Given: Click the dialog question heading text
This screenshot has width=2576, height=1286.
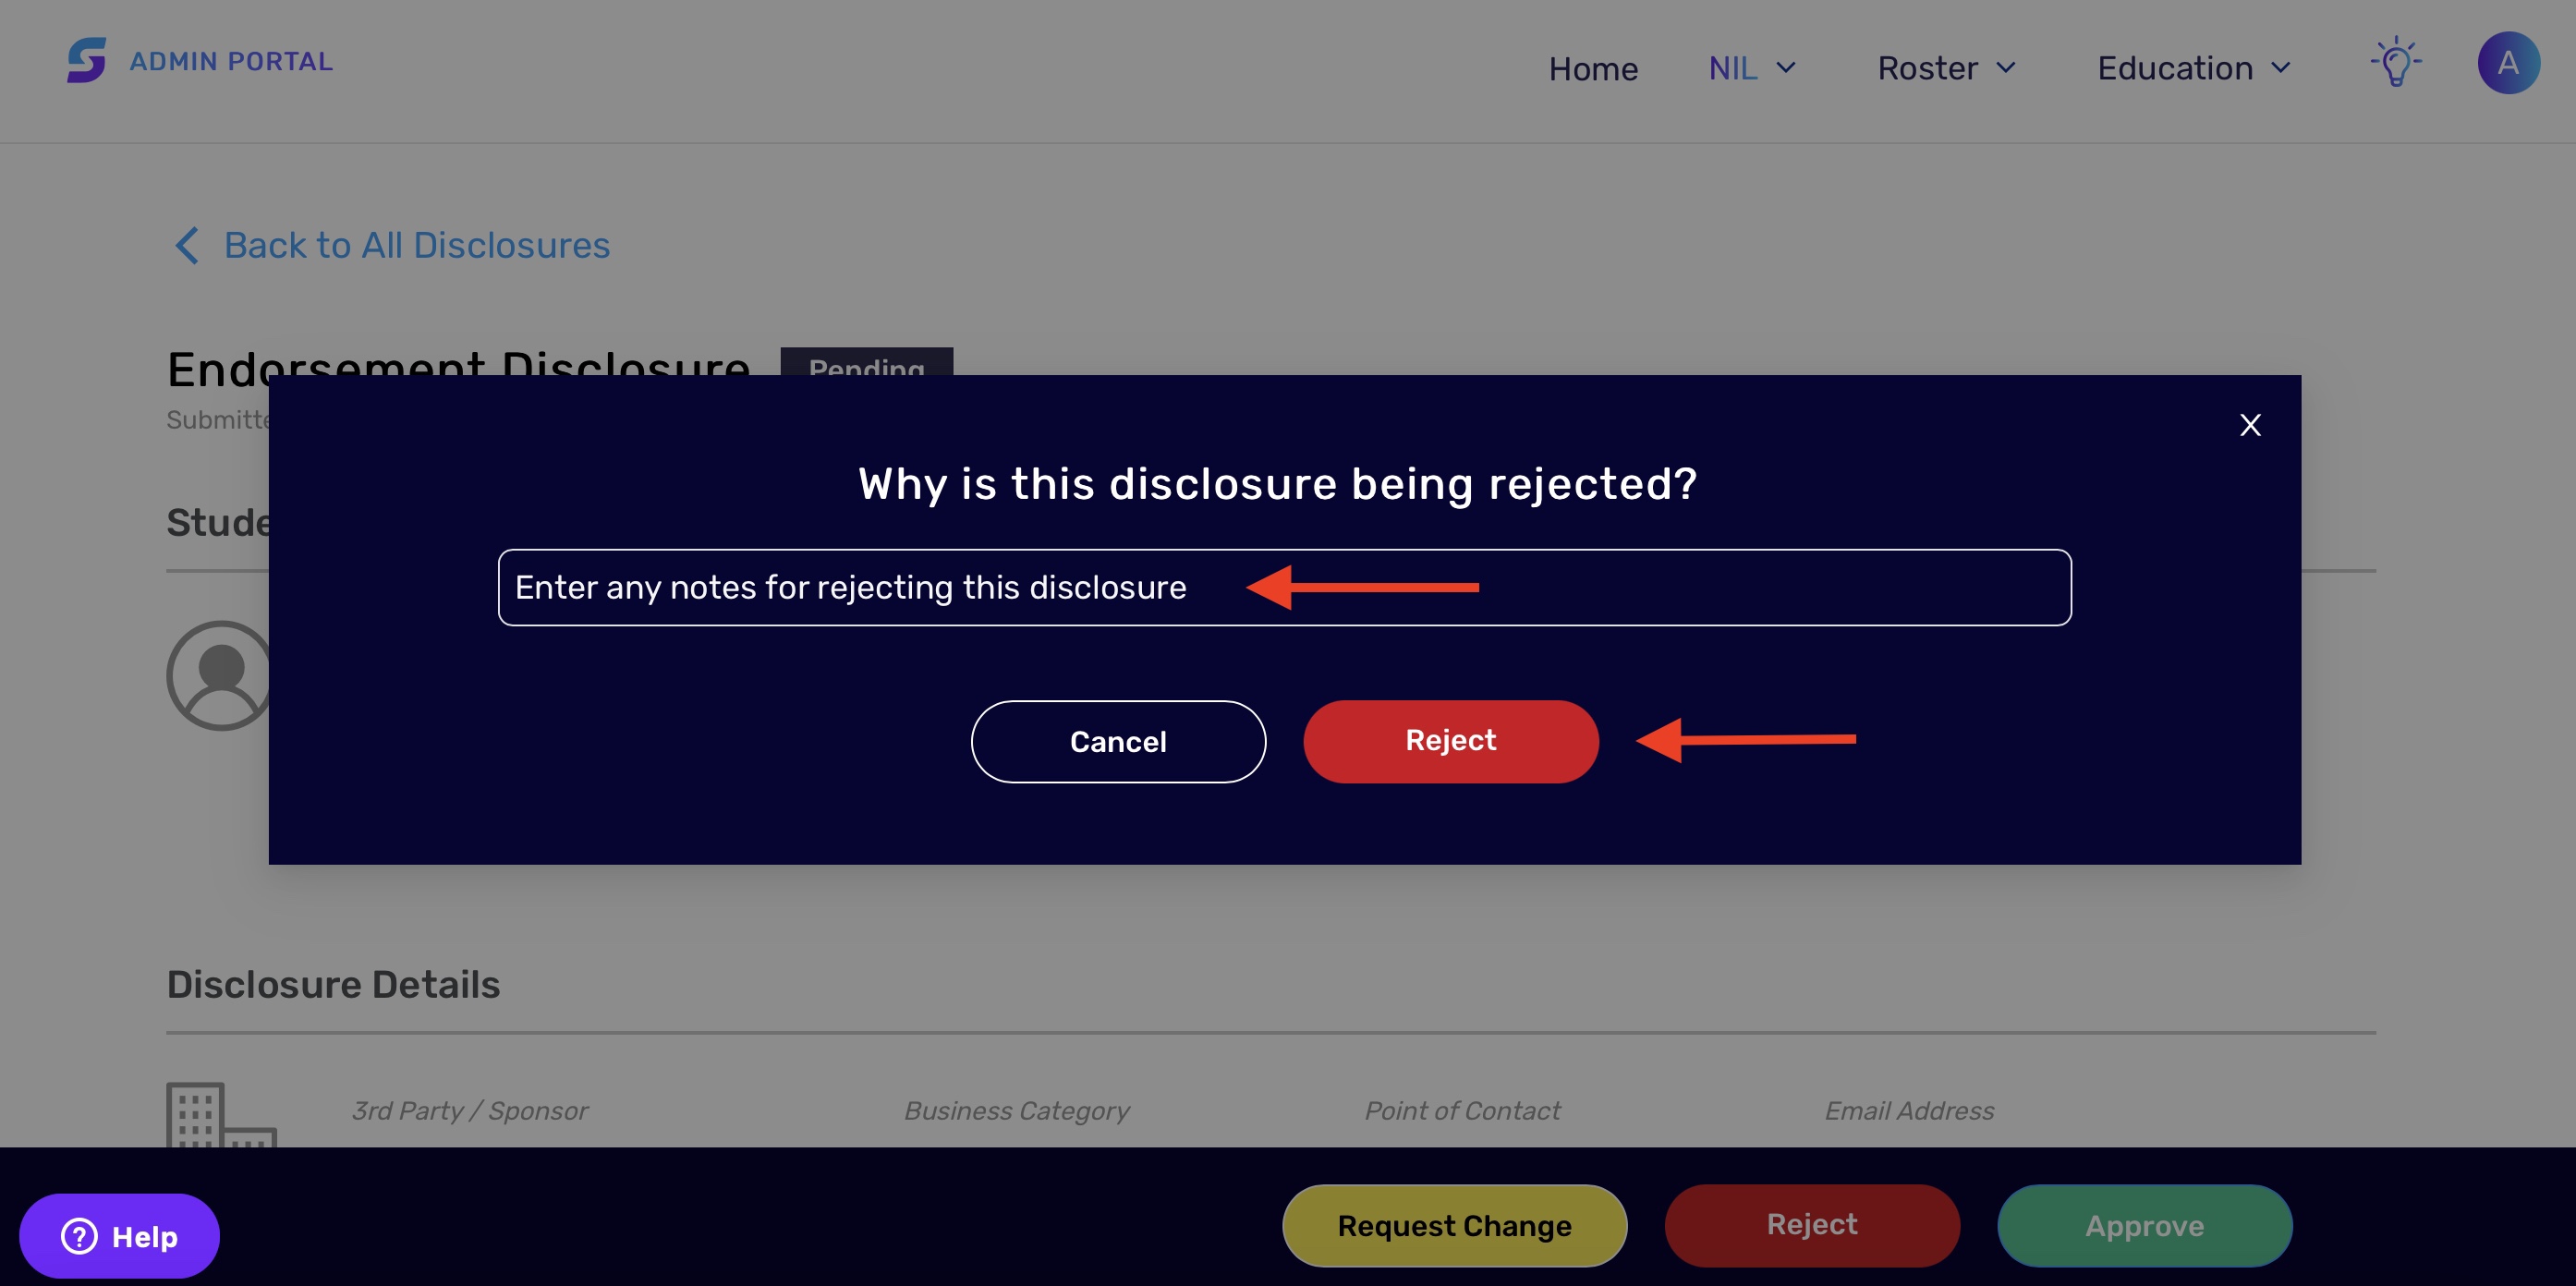Looking at the screenshot, I should (1277, 485).
